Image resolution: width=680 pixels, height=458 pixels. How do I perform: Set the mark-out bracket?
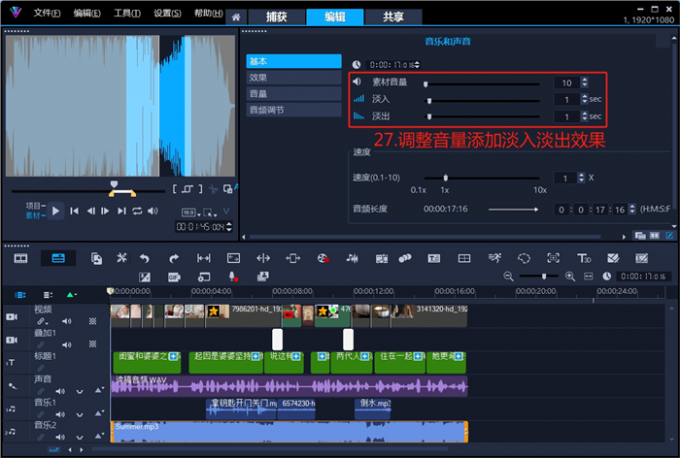coord(200,189)
